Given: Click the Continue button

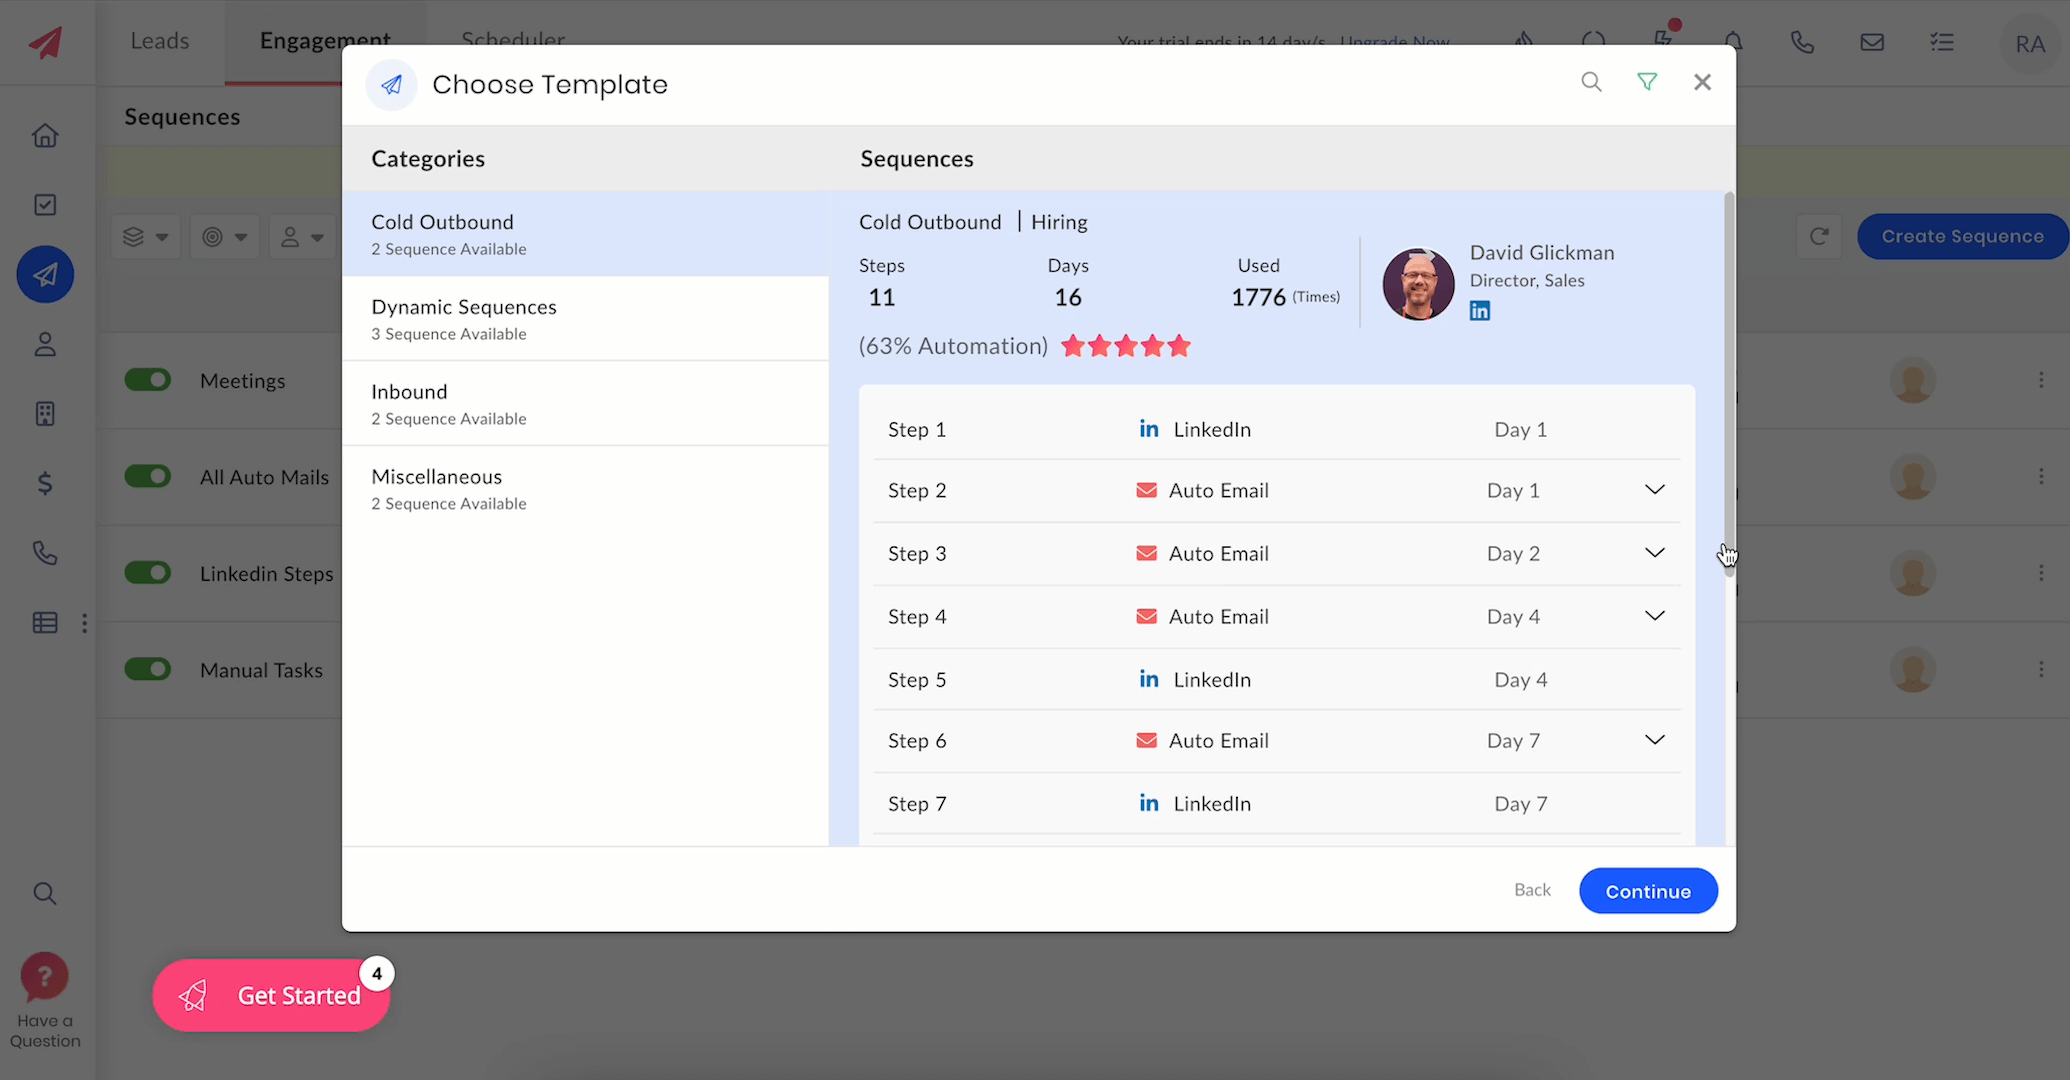Looking at the screenshot, I should [1648, 891].
